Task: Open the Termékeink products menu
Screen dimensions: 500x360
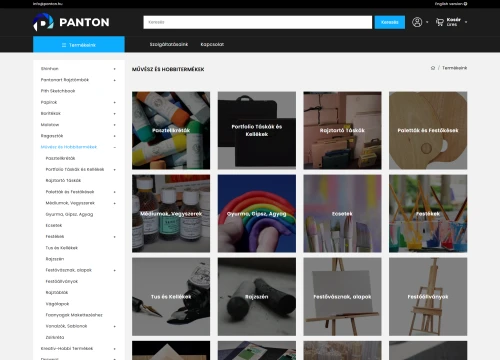Action: tap(79, 45)
